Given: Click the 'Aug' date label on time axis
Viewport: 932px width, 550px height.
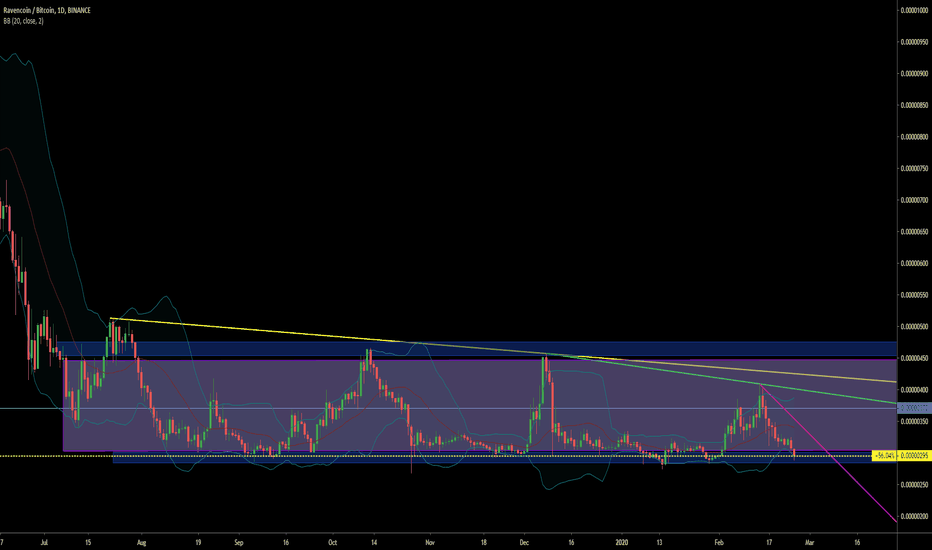Looking at the screenshot, I should pos(141,542).
